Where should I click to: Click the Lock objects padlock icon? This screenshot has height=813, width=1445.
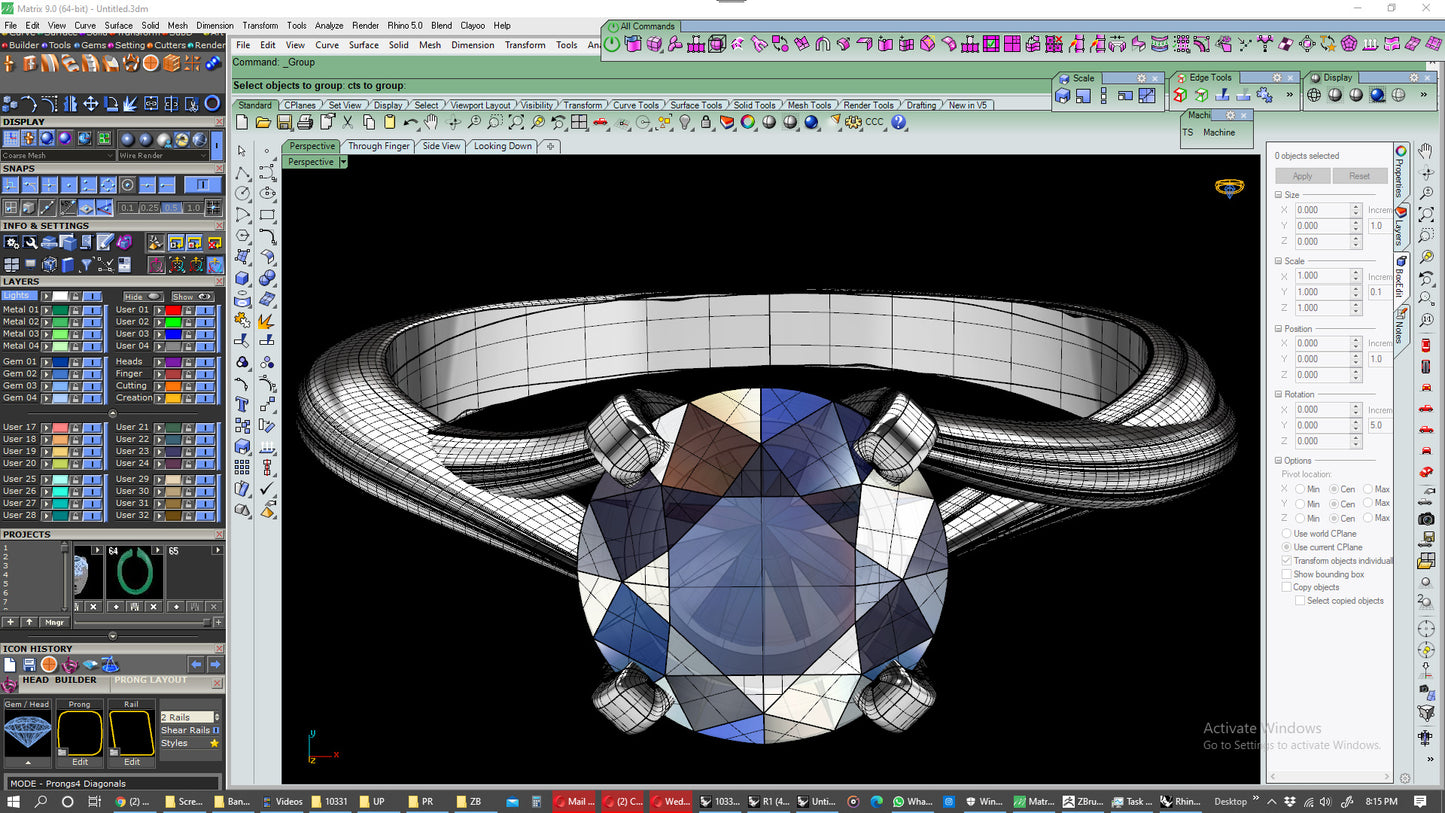click(x=706, y=122)
